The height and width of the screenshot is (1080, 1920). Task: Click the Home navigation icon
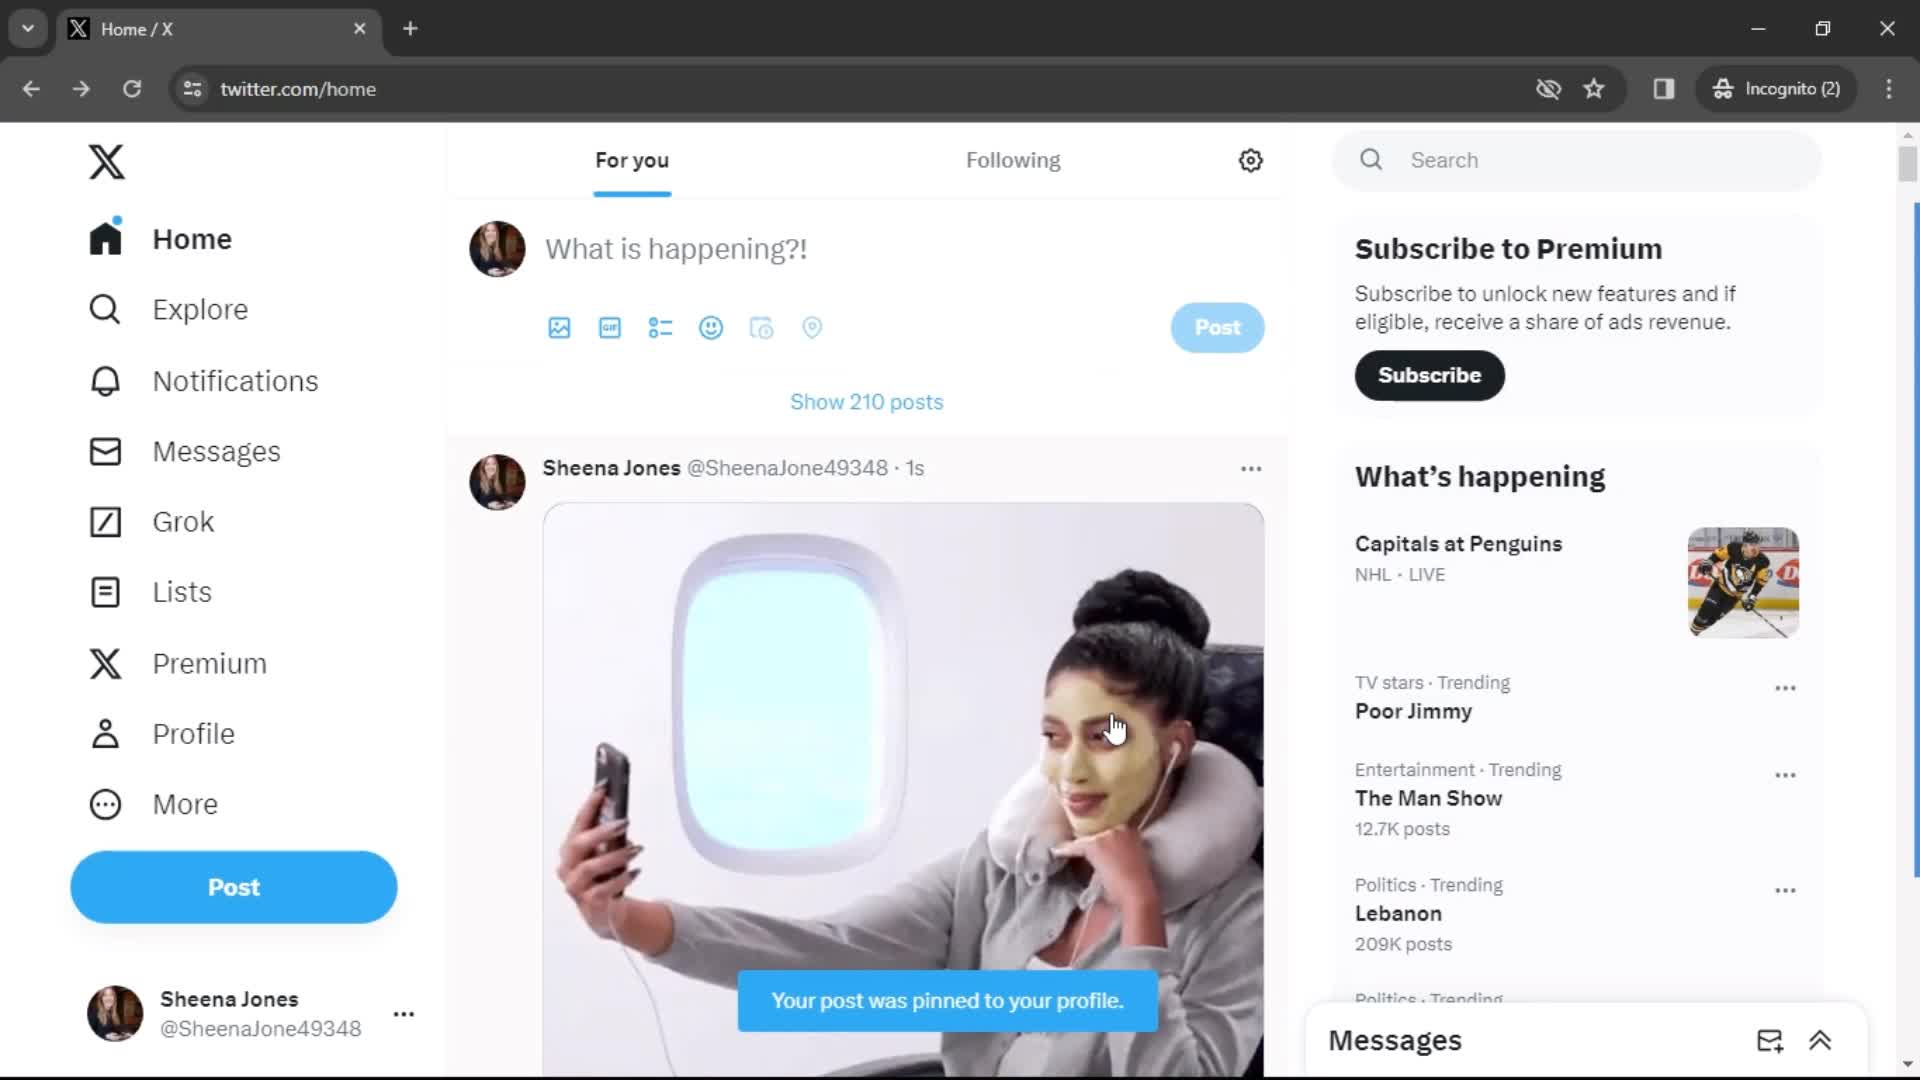[x=104, y=237]
